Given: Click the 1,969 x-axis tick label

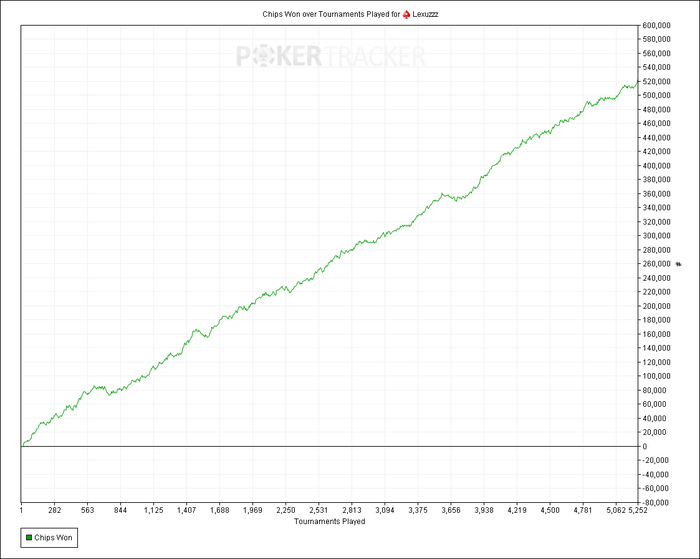Looking at the screenshot, I should (x=253, y=510).
